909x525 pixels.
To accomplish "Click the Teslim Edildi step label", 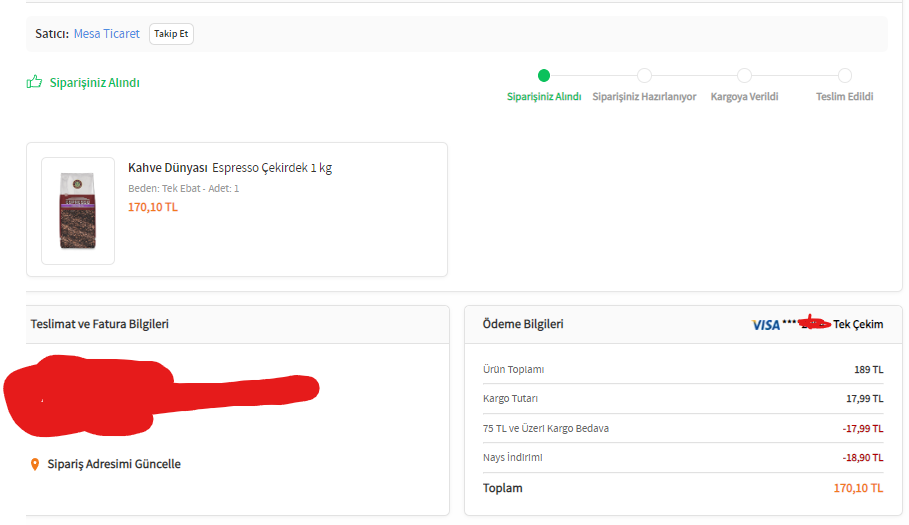I will (845, 97).
